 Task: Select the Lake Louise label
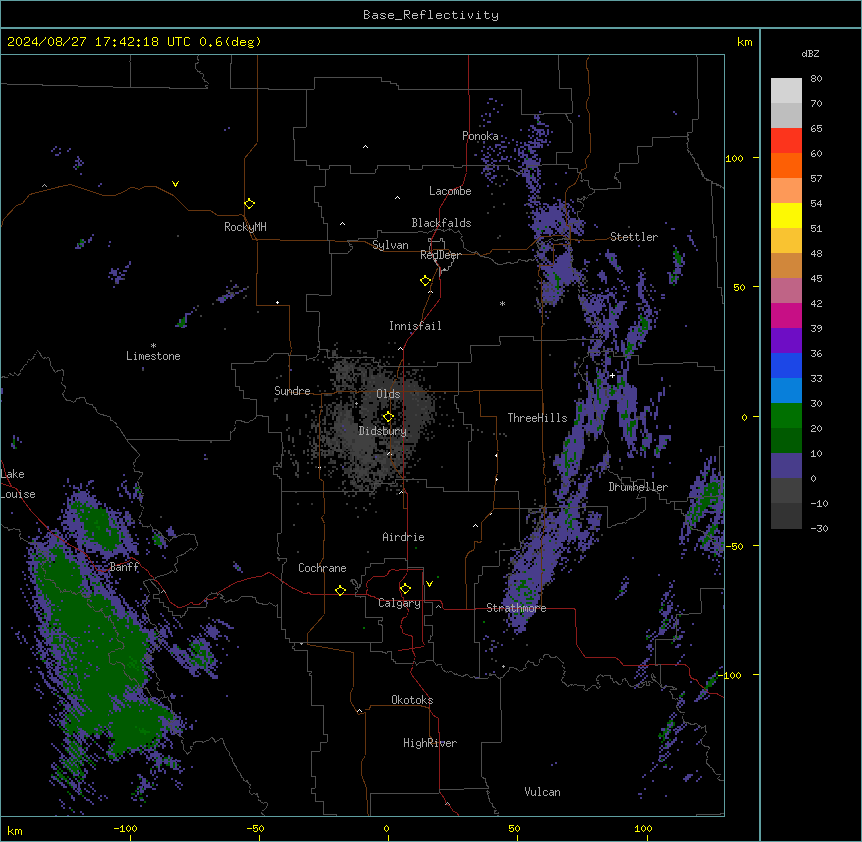pos(18,484)
